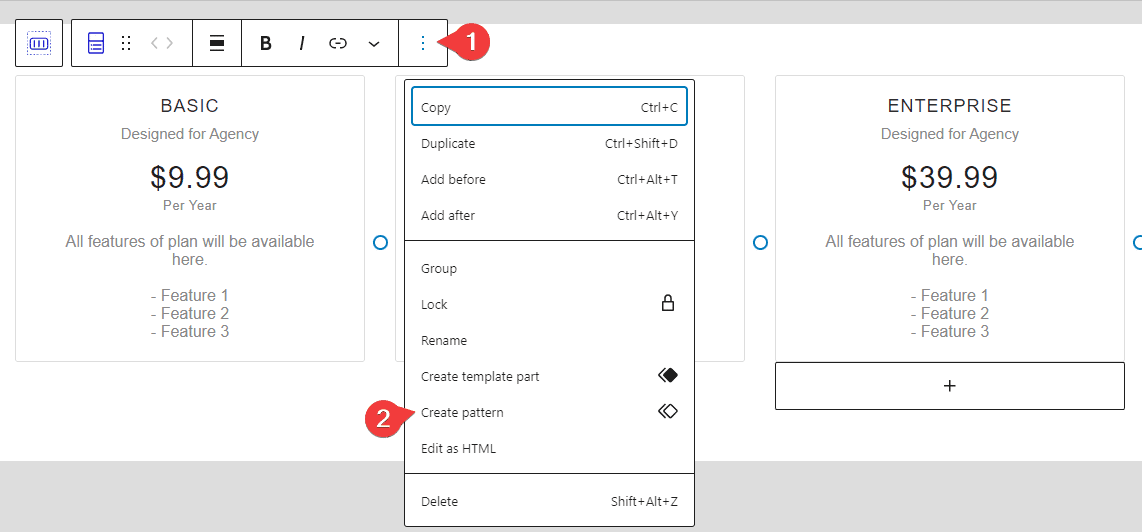This screenshot has width=1142, height=532.
Task: Open the three-dot block options menu
Action: click(423, 43)
